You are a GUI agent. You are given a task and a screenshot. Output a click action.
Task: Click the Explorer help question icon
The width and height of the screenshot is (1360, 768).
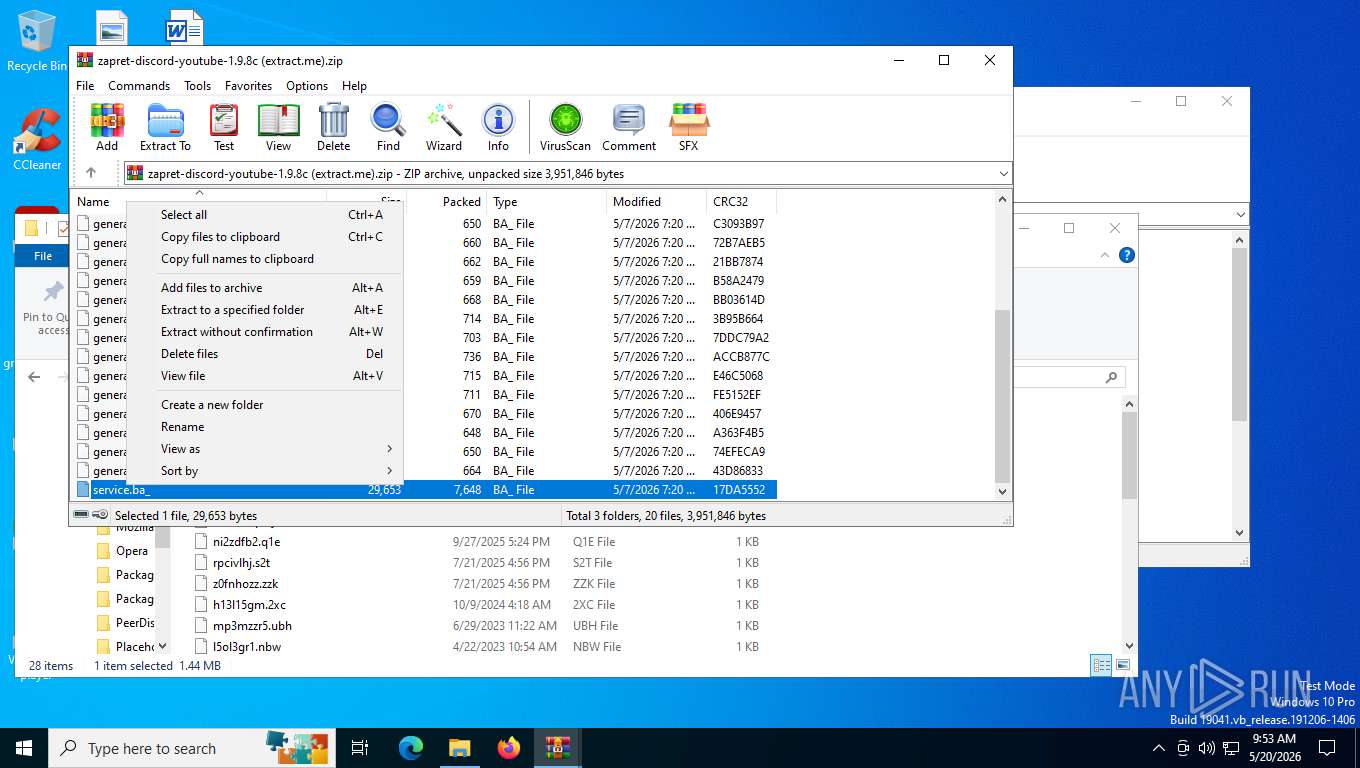[x=1127, y=255]
